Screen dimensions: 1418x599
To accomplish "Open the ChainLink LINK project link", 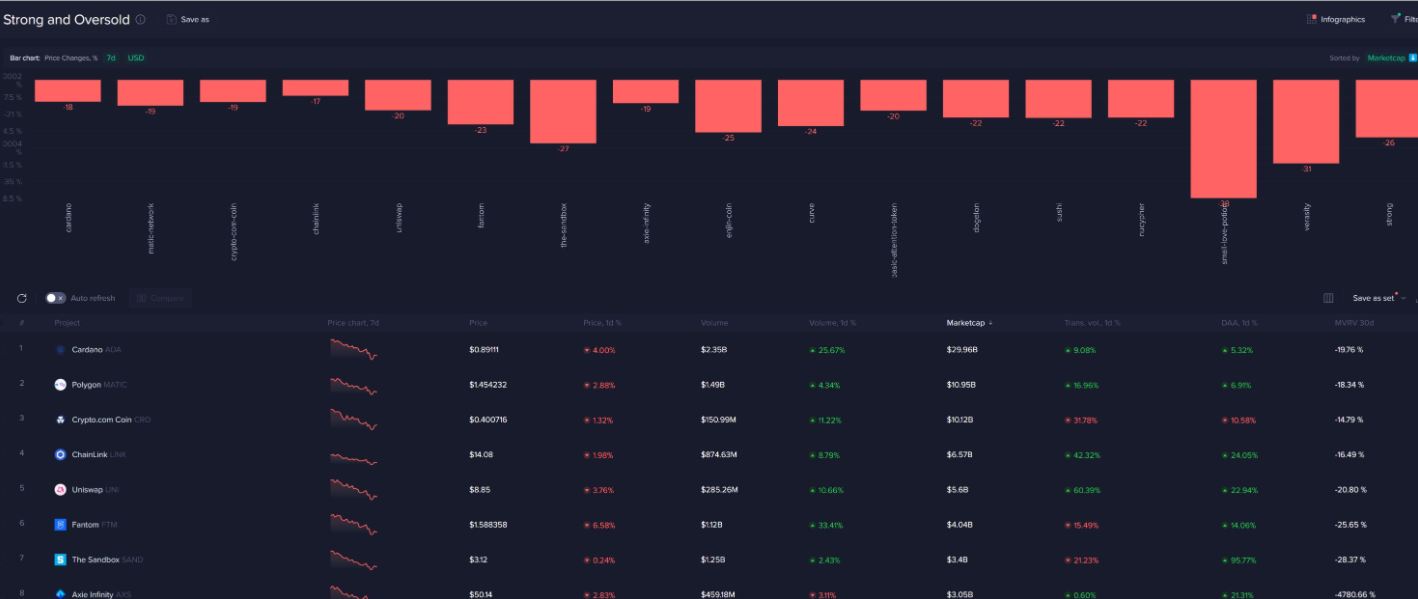I will pos(98,455).
